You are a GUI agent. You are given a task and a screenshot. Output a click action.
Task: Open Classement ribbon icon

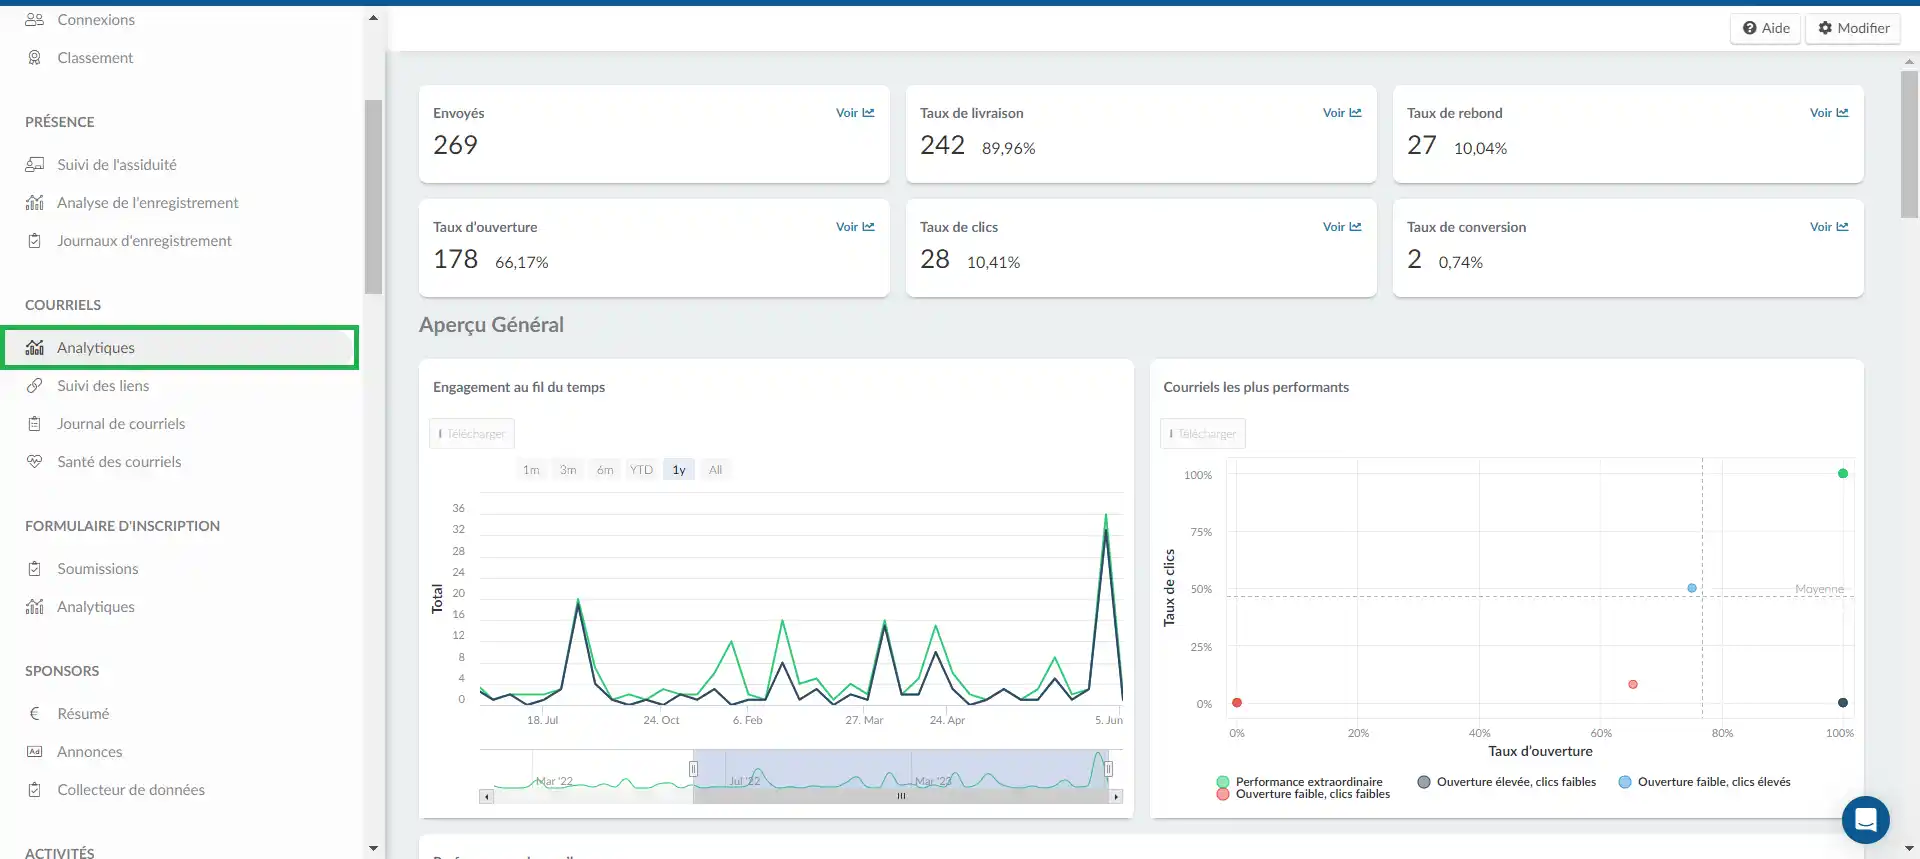click(34, 58)
